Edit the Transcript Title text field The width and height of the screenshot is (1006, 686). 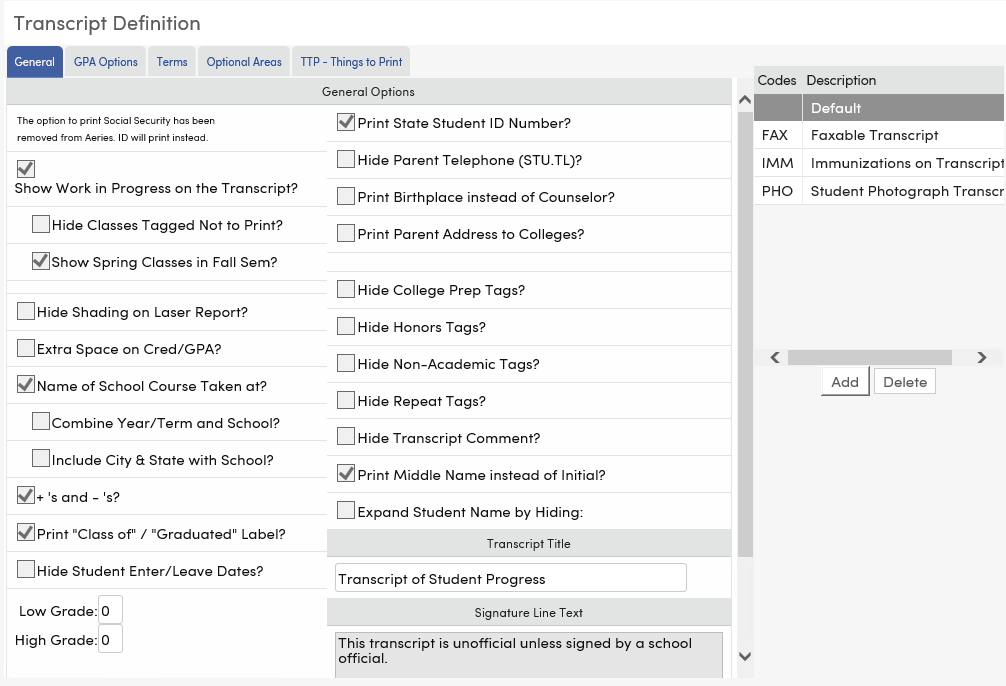click(511, 577)
